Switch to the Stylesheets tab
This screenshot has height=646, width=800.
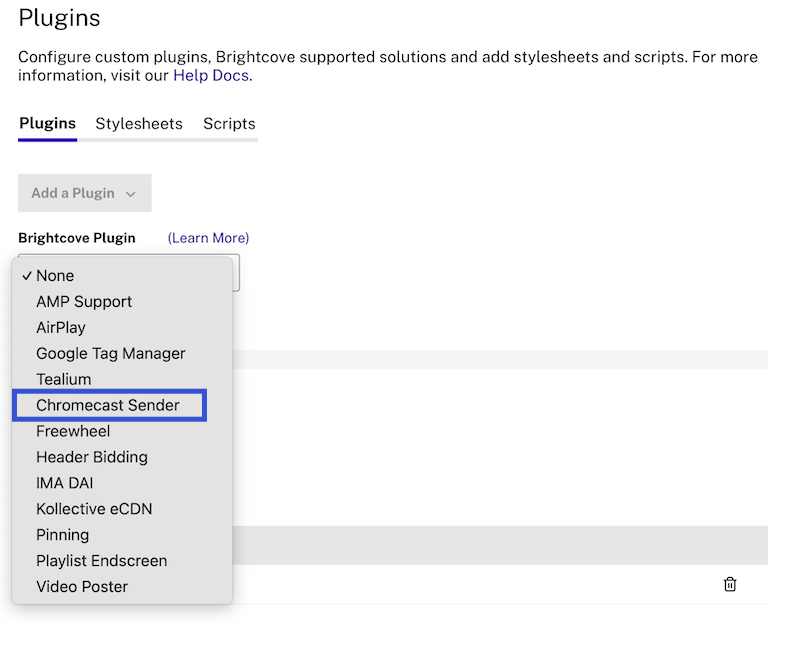coord(139,124)
